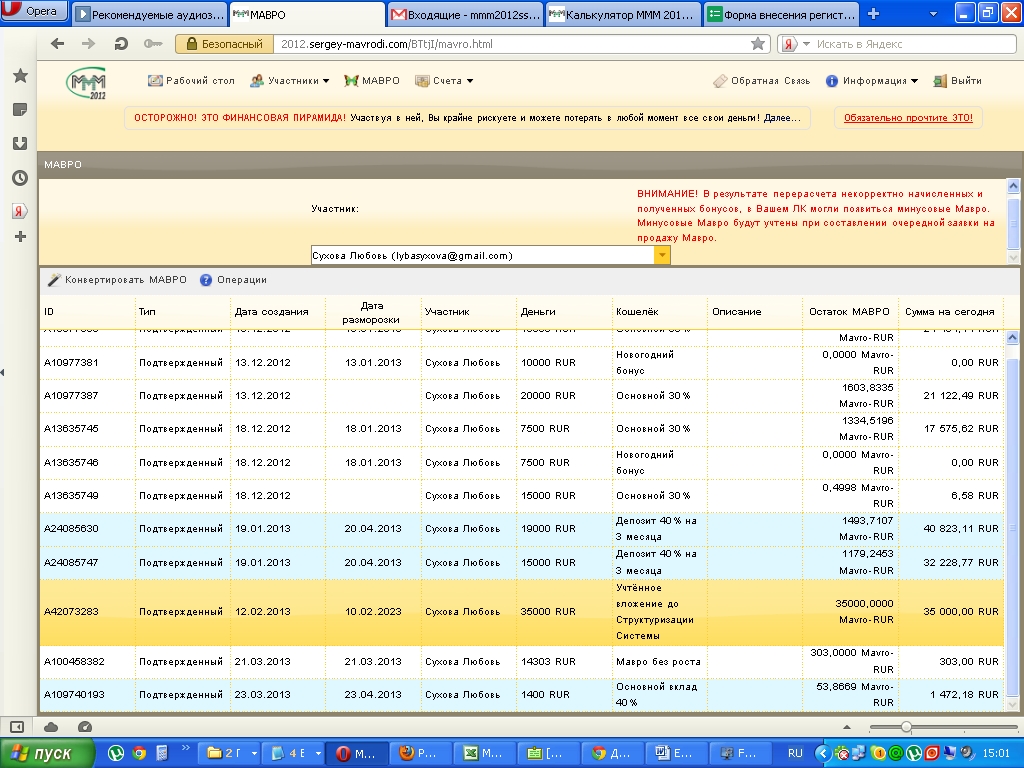The width and height of the screenshot is (1024, 768).
Task: Open Firefox window in the taskbar
Action: tap(420, 753)
